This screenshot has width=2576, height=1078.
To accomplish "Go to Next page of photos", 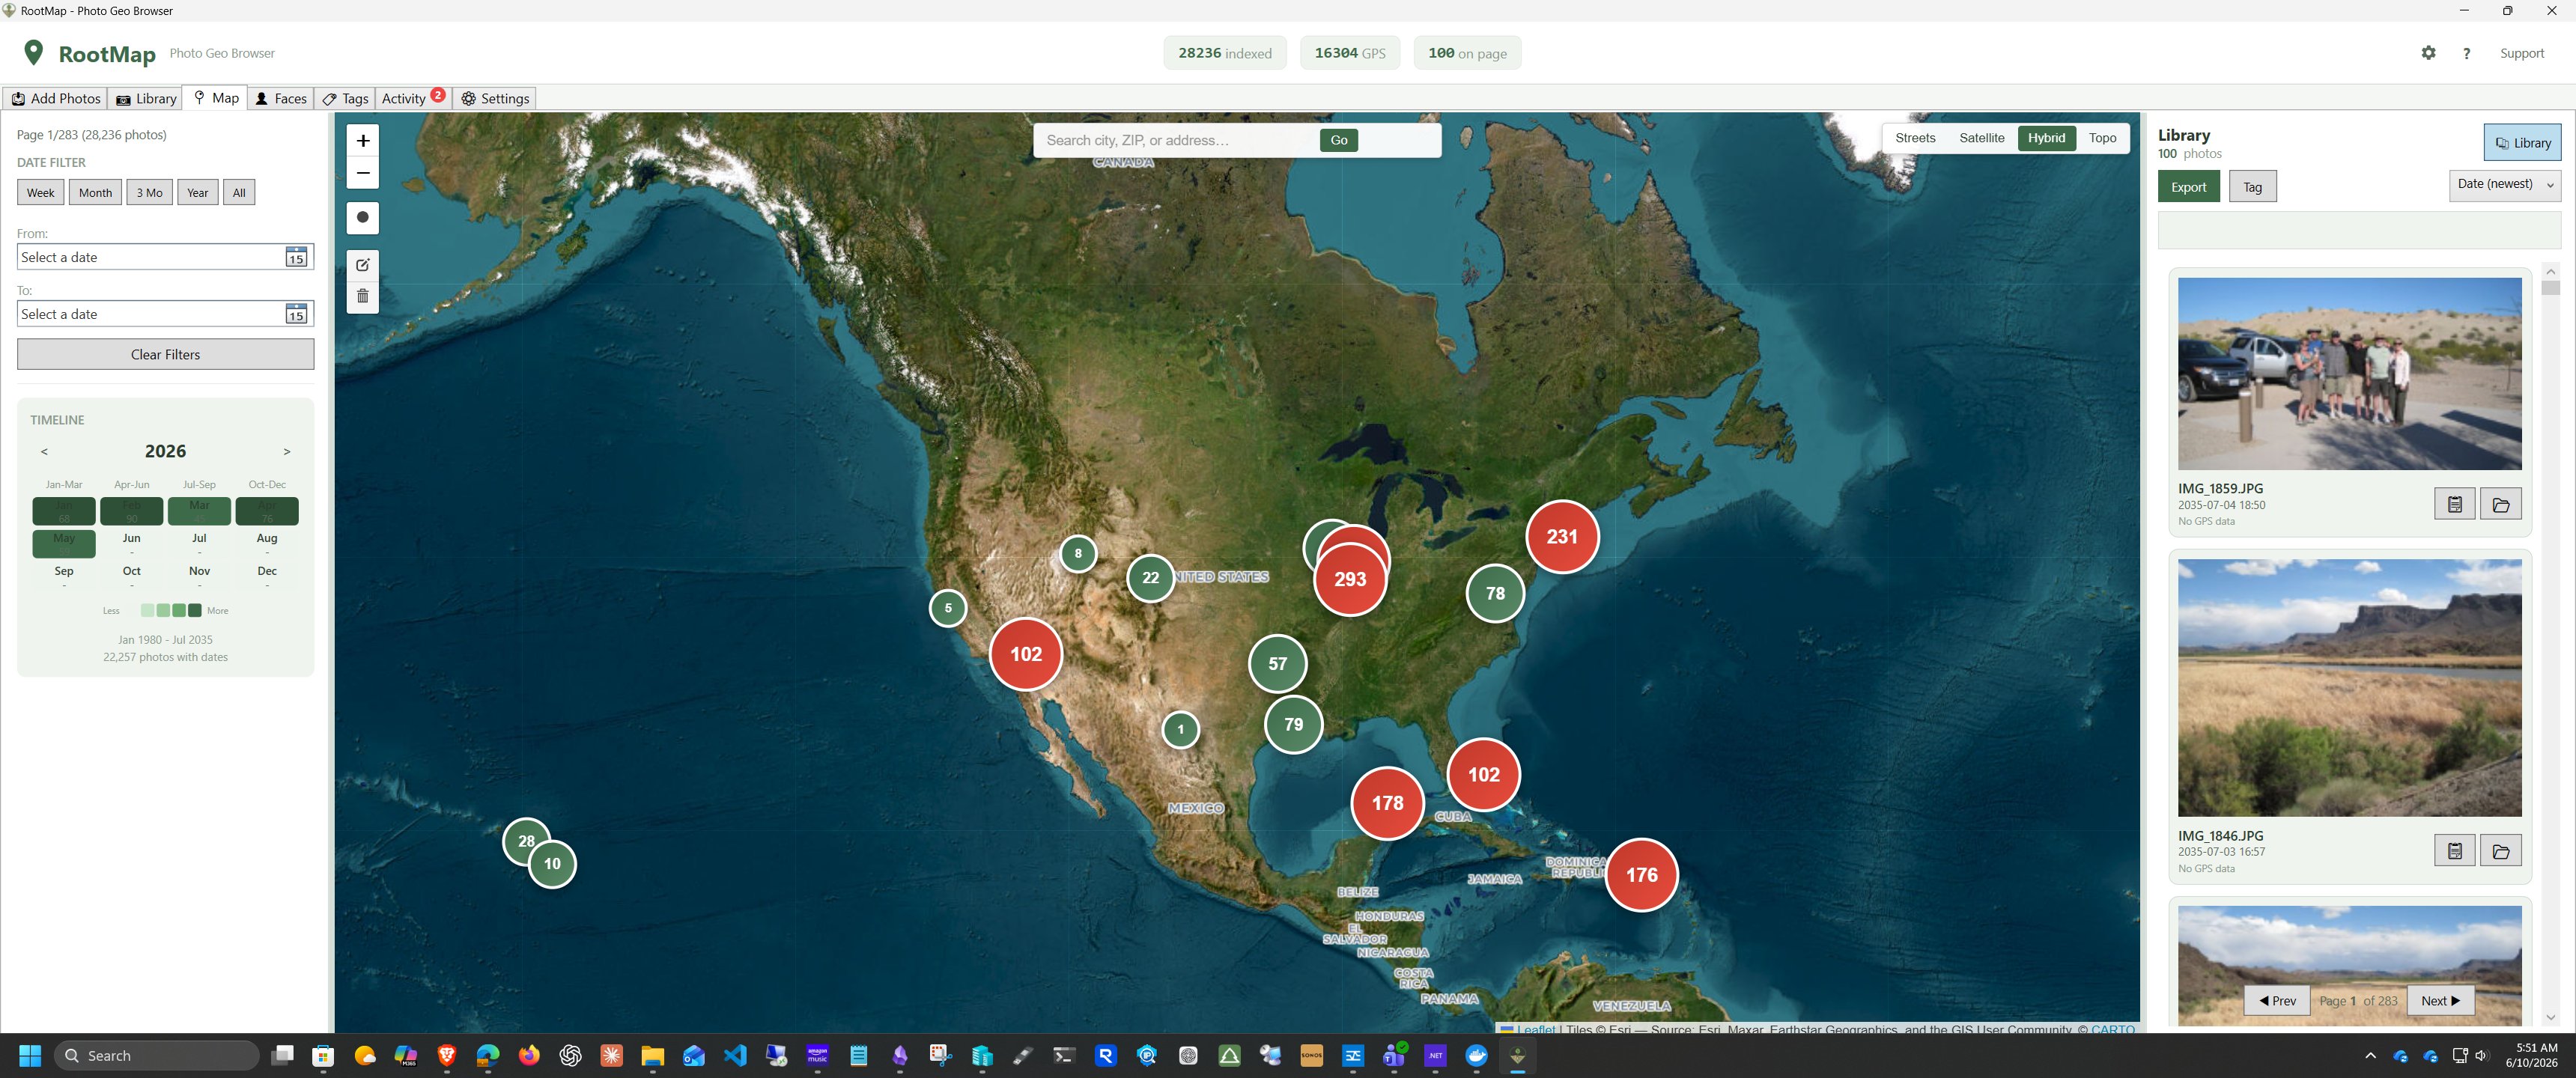I will (x=2440, y=1001).
